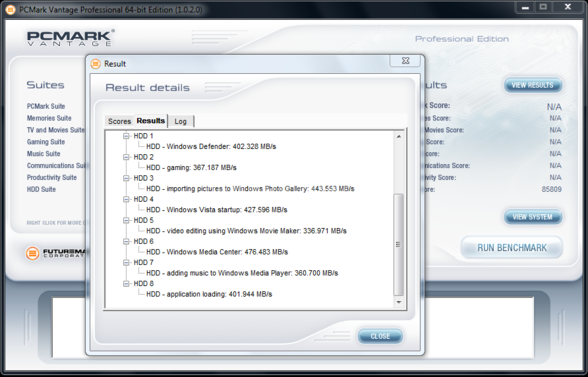Collapse the HDD 7 tree node
The width and height of the screenshot is (588, 377).
126,262
